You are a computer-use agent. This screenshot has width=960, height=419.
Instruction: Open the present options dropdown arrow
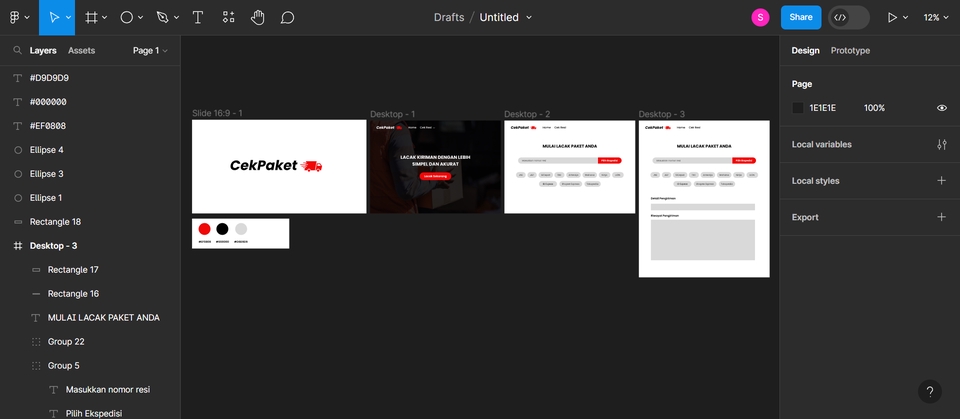[906, 17]
